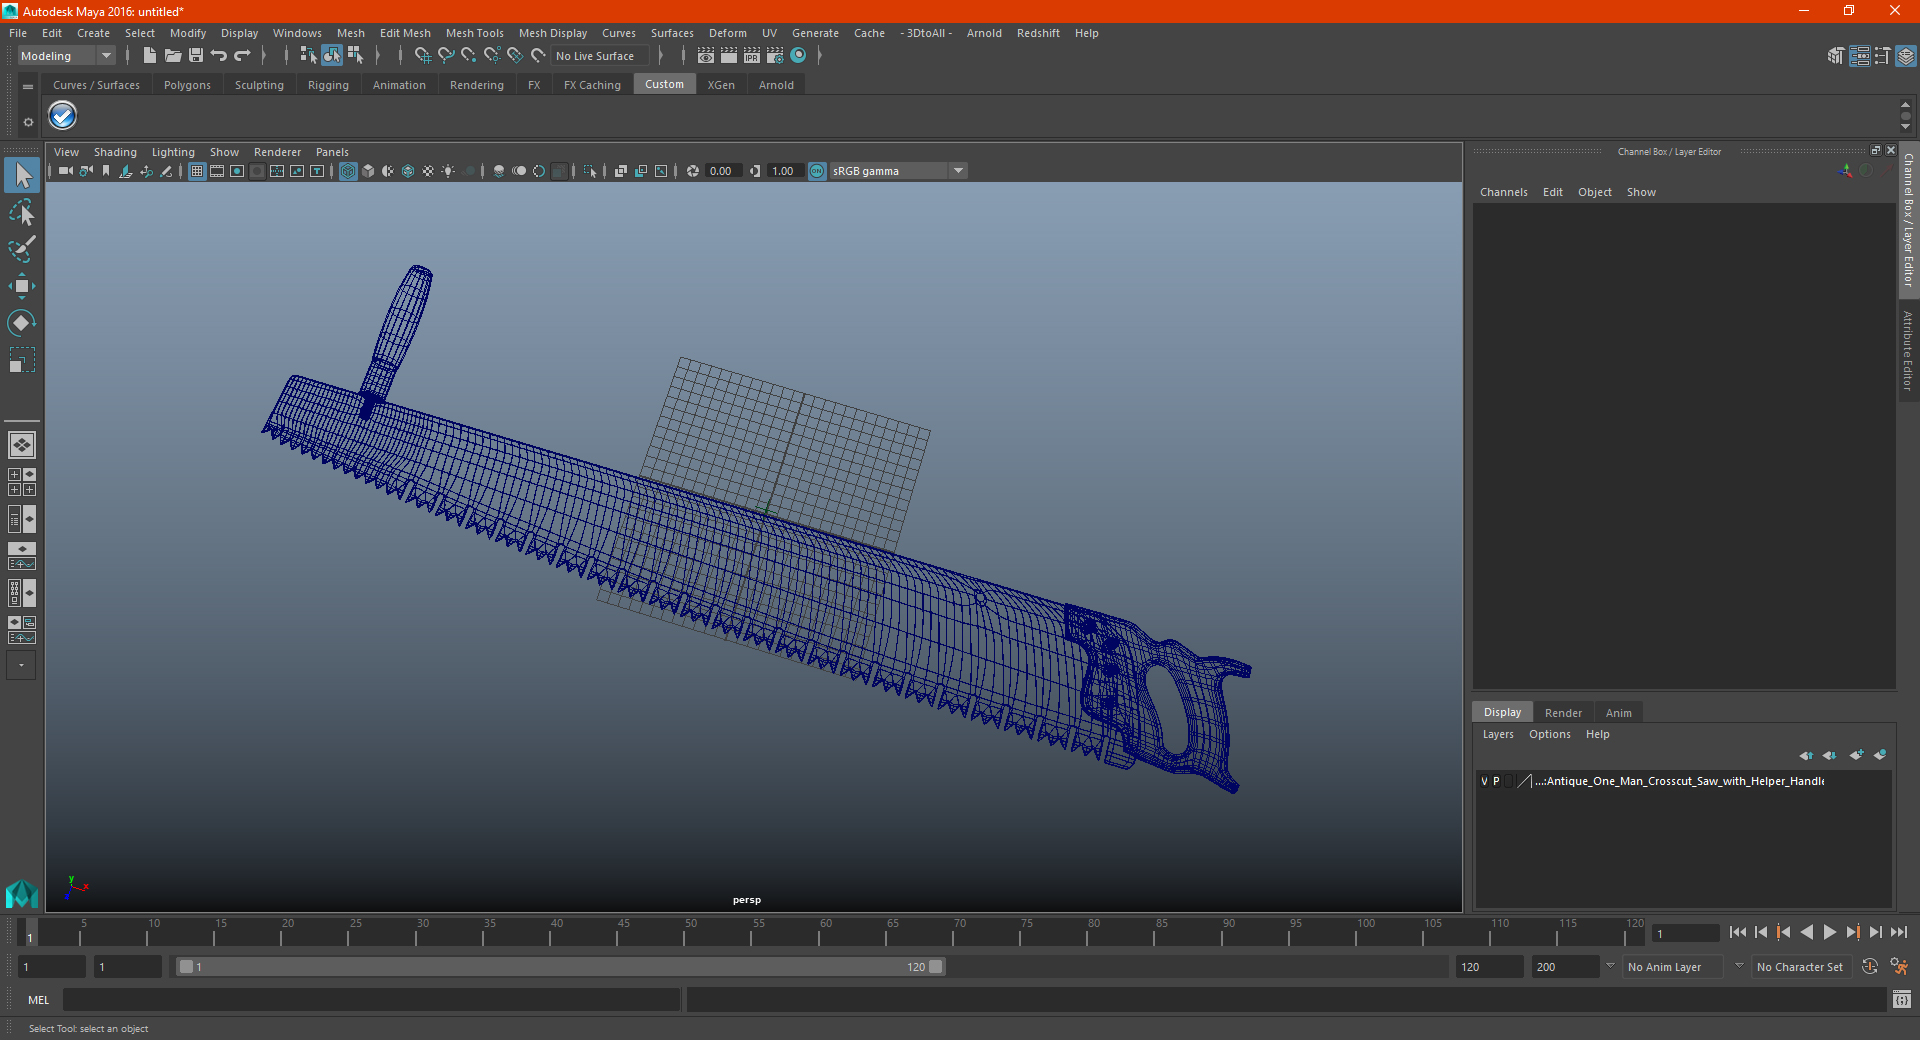Screen dimensions: 1920x1040
Task: Toggle viewport grid display icon
Action: [x=197, y=171]
